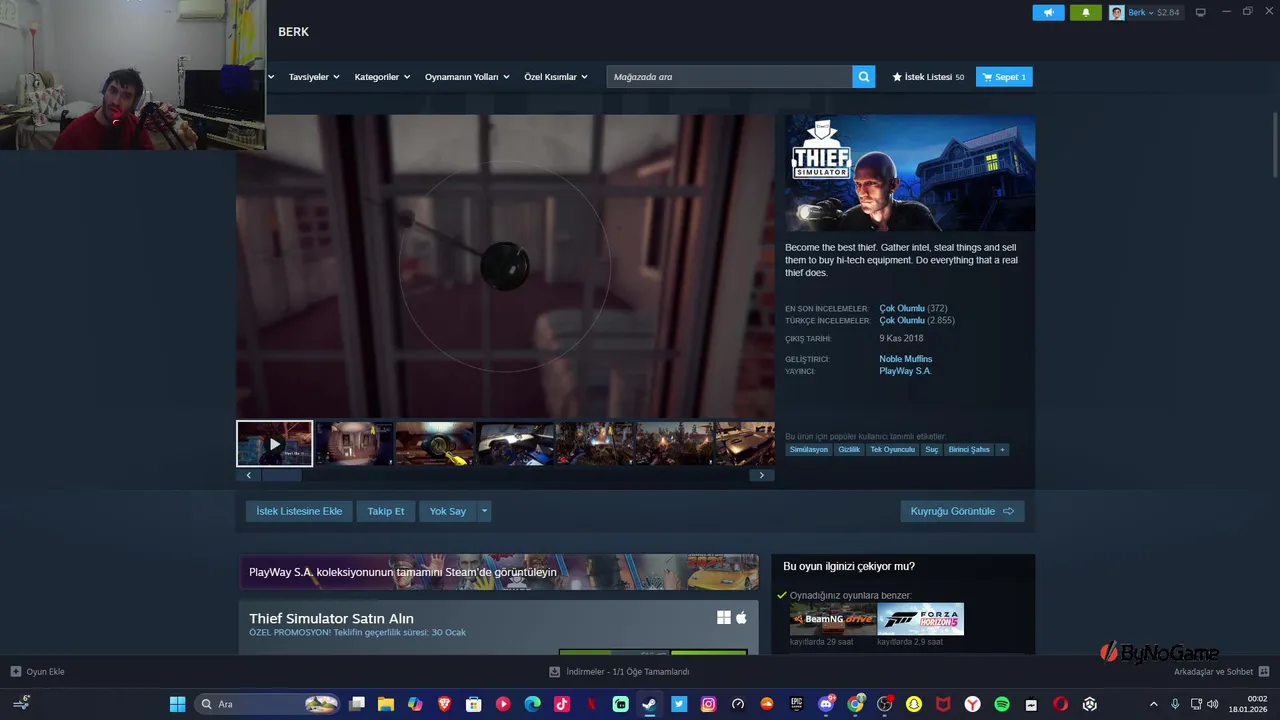The width and height of the screenshot is (1280, 720).
Task: Click the Thief Simulator header image
Action: point(910,173)
